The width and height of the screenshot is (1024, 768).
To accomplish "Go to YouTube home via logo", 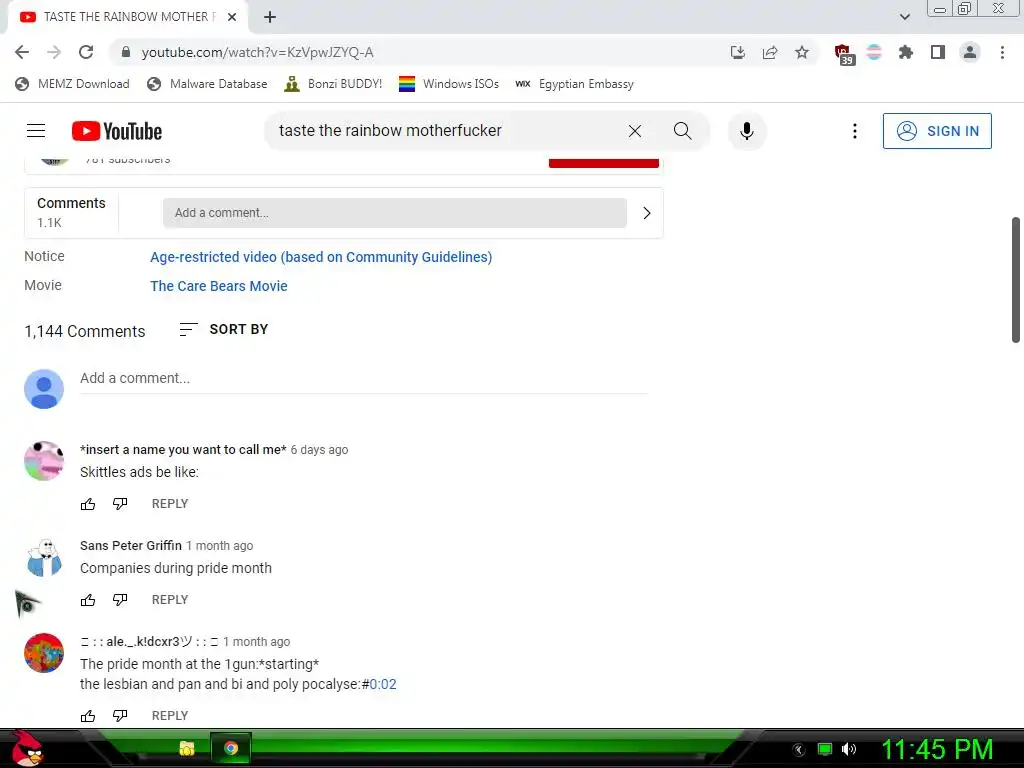I will (117, 131).
